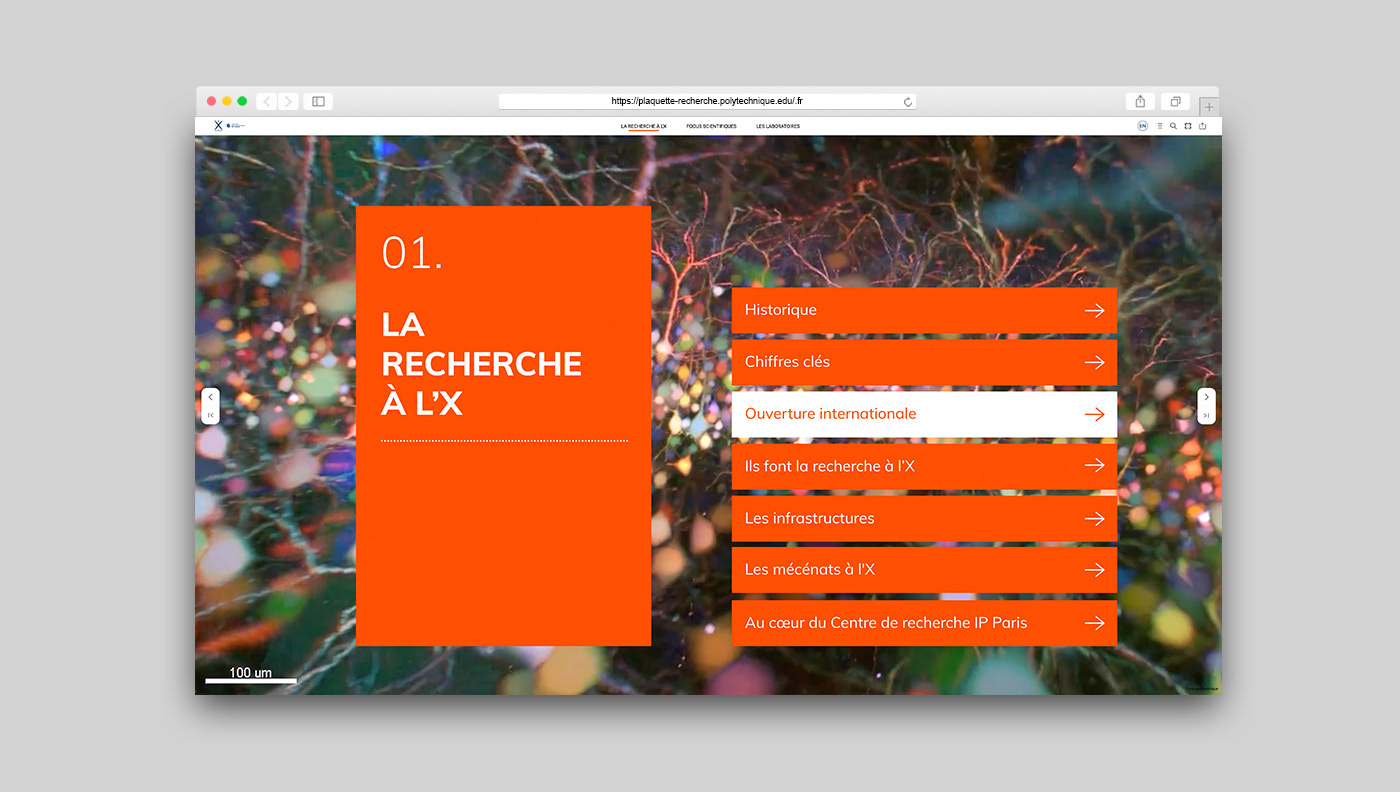Viewport: 1400px width, 792px height.
Task: Switch language with the EN button
Action: pos(1142,126)
